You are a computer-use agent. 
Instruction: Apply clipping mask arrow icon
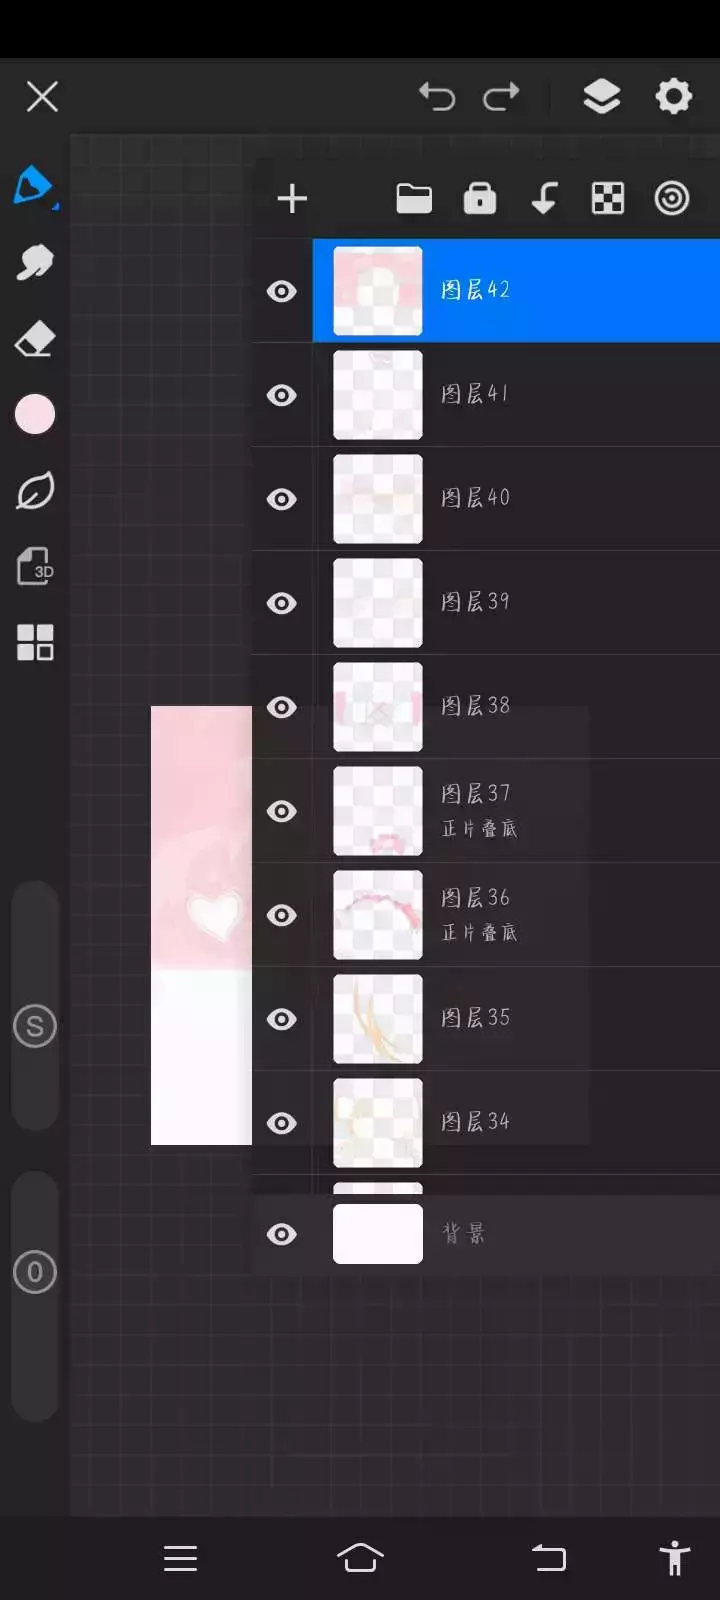[x=544, y=198]
